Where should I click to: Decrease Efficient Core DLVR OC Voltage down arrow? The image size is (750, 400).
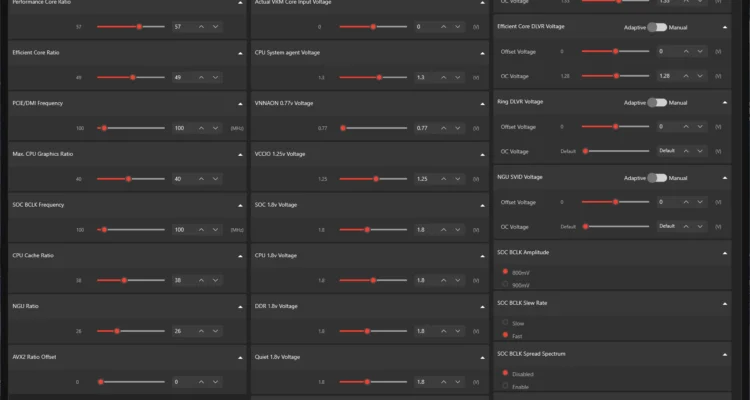click(x=700, y=76)
